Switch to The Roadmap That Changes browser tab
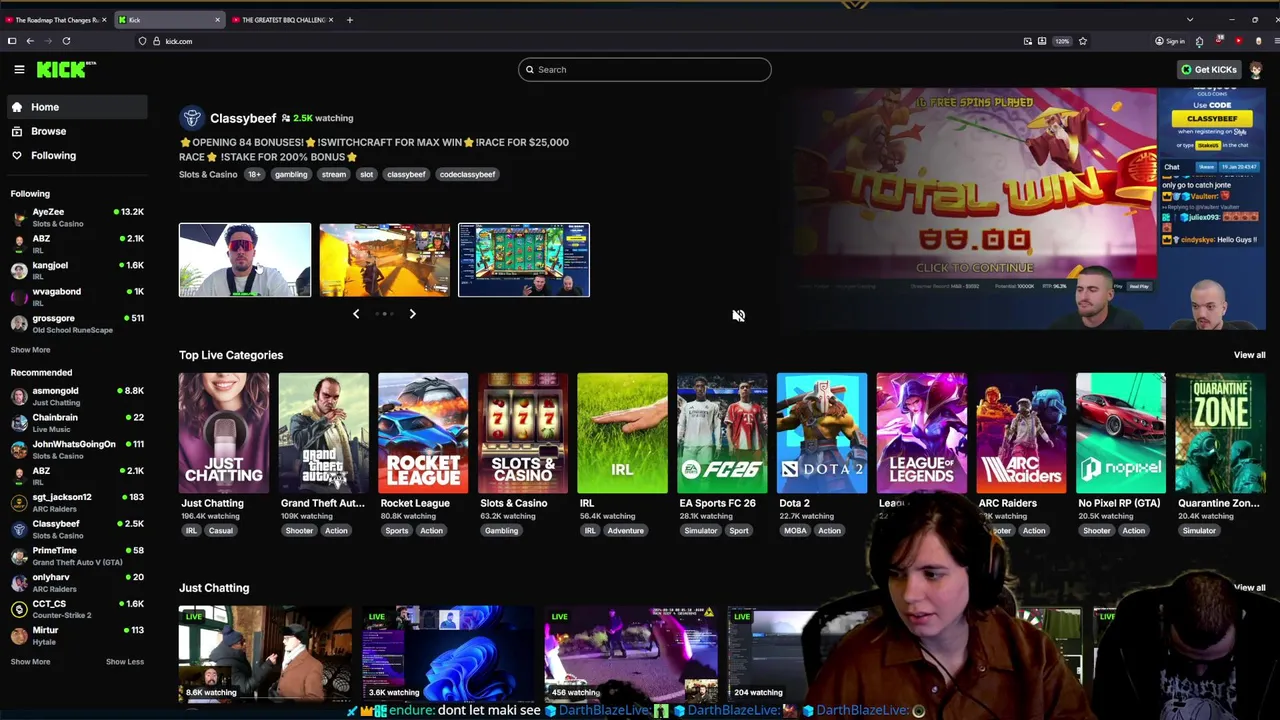The height and width of the screenshot is (720, 1280). pyautogui.click(x=54, y=20)
